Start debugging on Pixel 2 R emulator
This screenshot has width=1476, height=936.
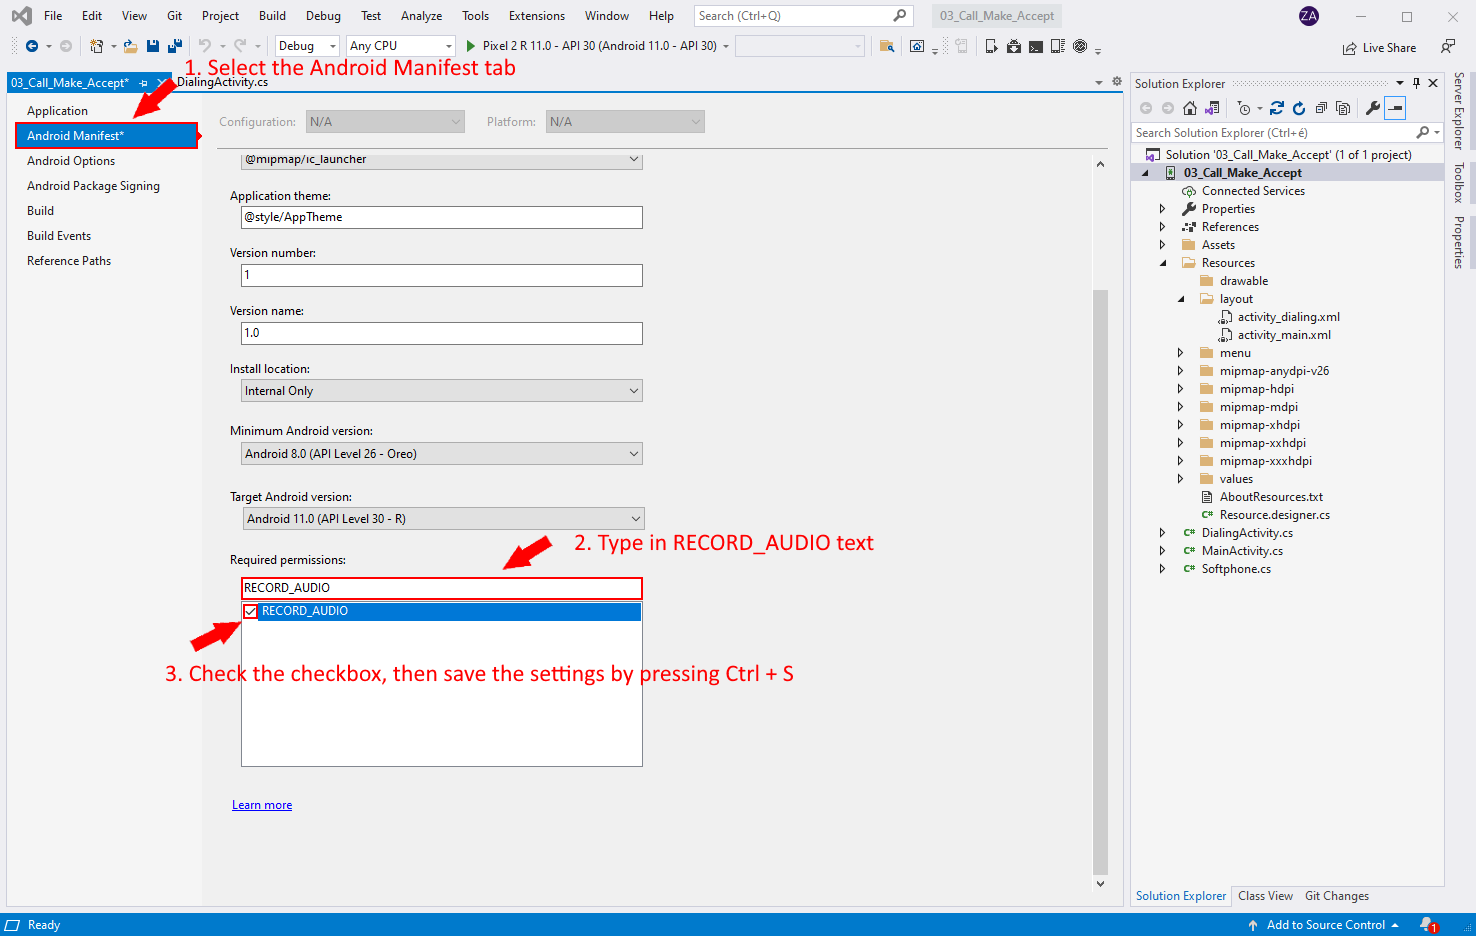point(469,46)
